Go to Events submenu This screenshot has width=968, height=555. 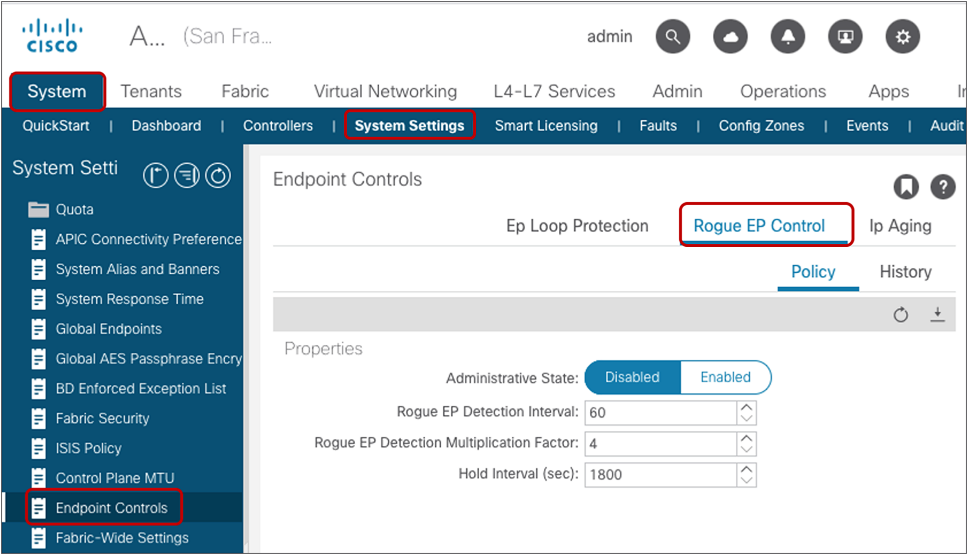click(867, 126)
